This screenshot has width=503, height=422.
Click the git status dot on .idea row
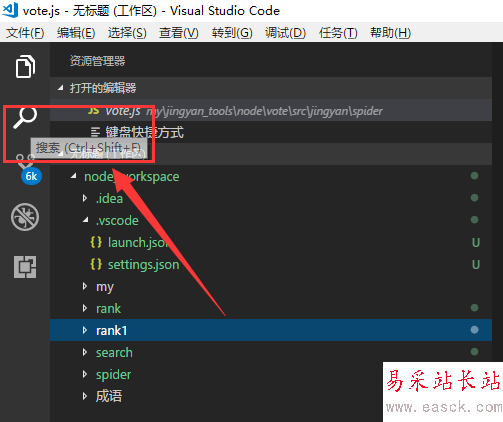(x=474, y=198)
